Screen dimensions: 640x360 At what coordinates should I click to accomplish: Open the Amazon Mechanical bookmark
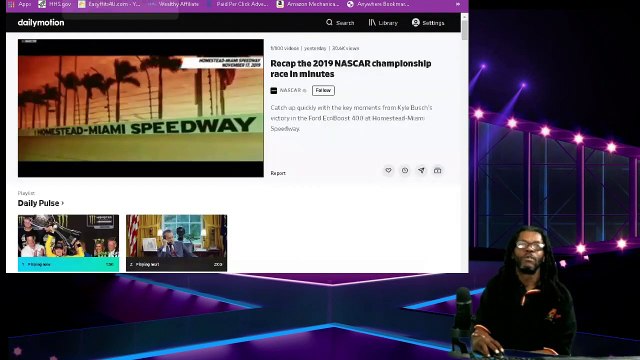(x=308, y=4)
